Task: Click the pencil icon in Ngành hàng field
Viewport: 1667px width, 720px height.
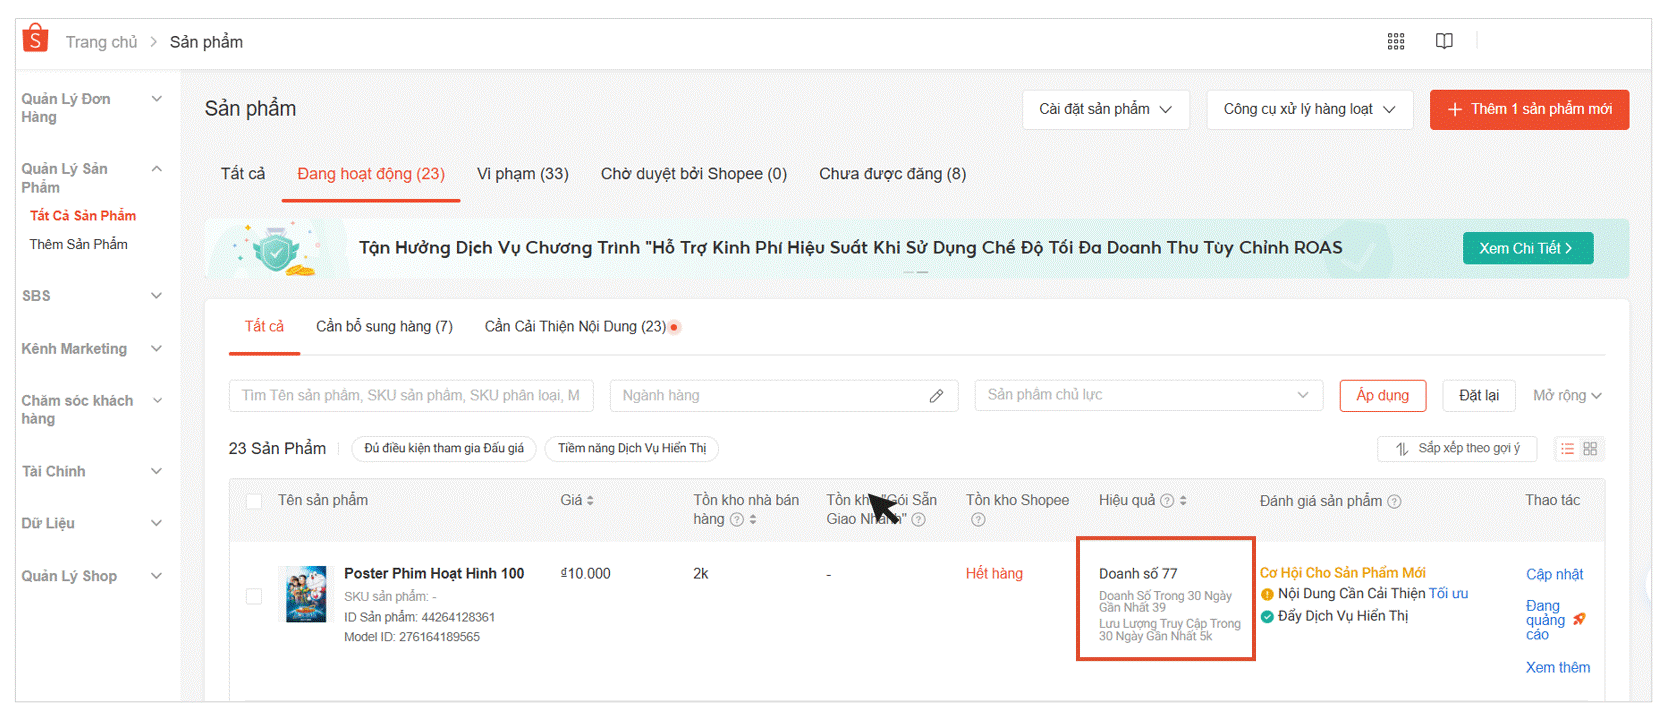Action: pos(936,396)
